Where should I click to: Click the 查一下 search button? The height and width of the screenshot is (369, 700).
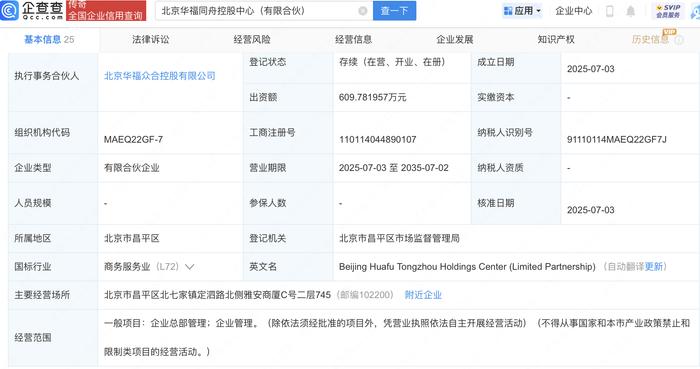pyautogui.click(x=395, y=11)
